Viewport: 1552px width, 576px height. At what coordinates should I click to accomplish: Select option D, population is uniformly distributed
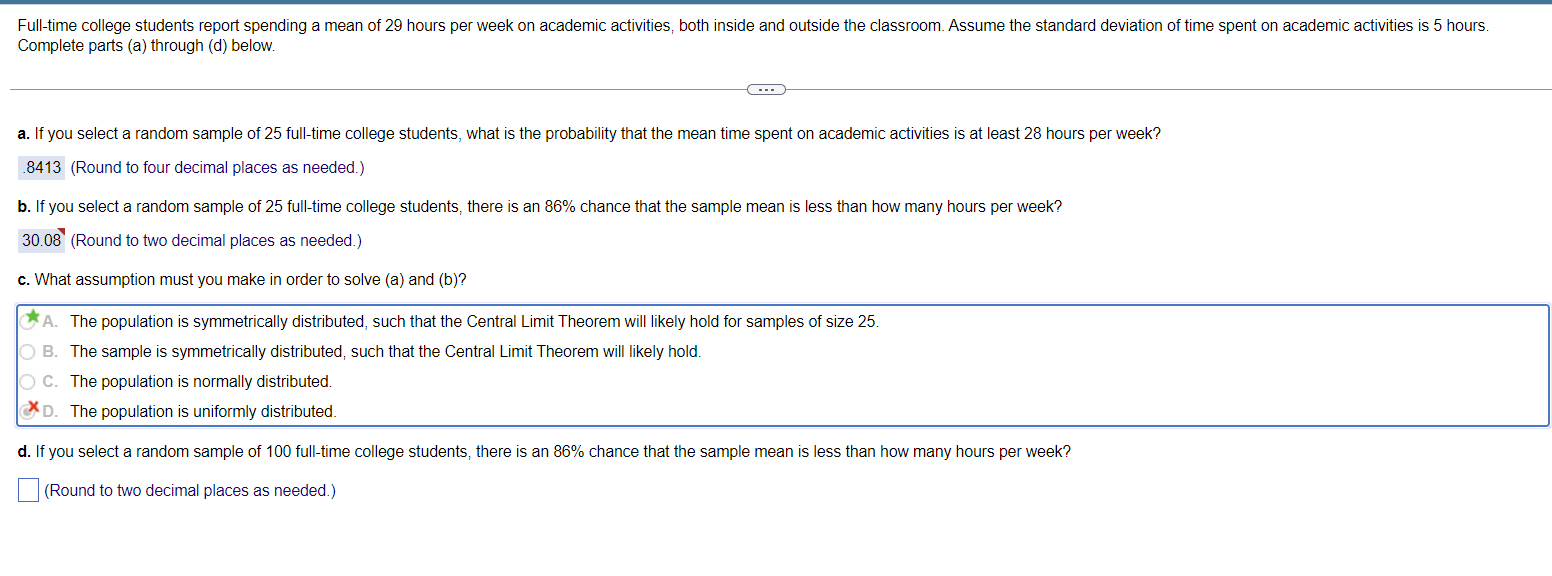[27, 410]
